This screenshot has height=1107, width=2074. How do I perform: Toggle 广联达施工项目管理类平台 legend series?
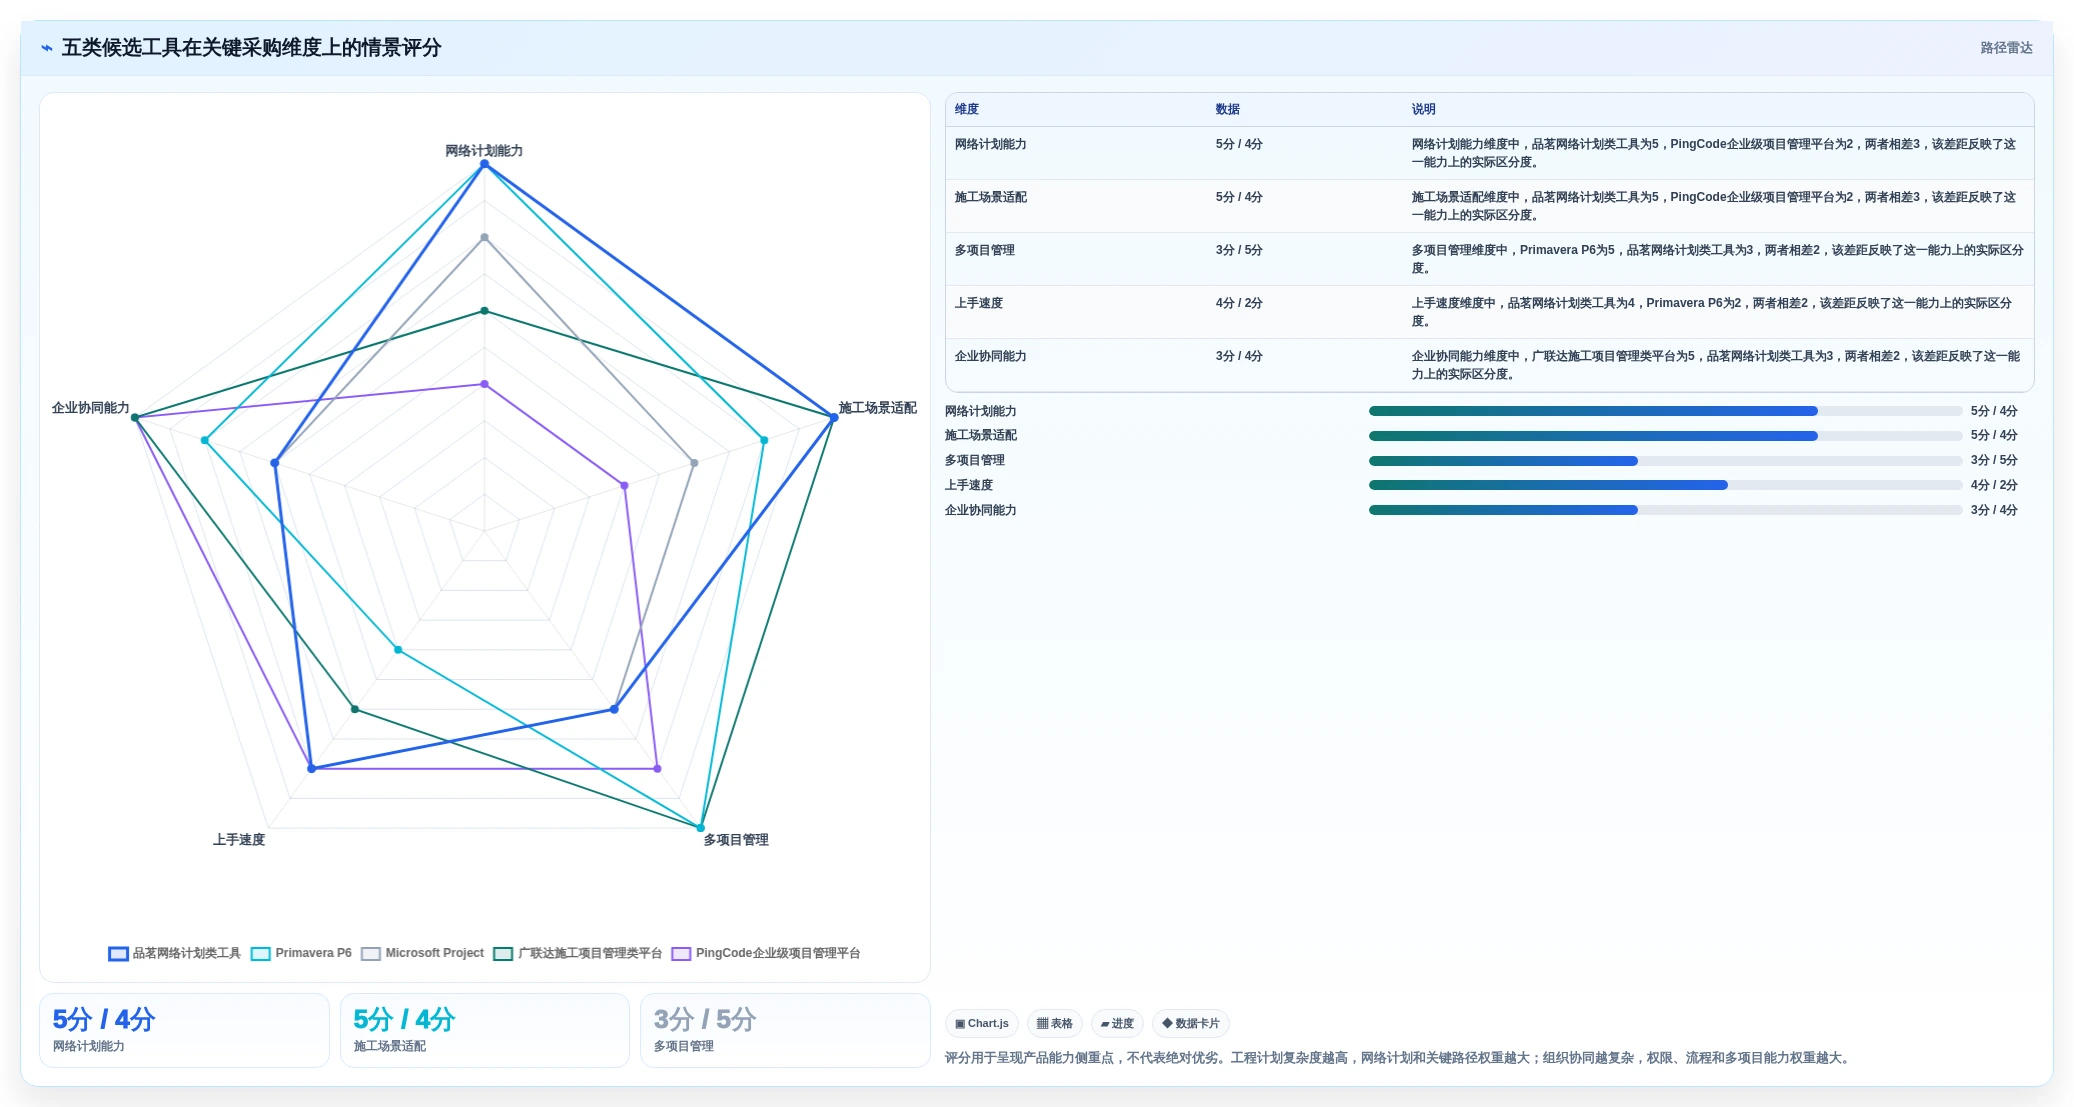pos(577,953)
